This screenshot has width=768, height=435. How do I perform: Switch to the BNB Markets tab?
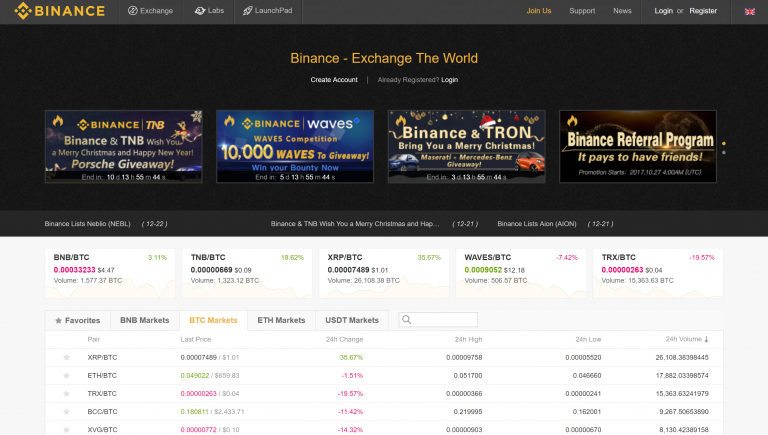pyautogui.click(x=145, y=320)
